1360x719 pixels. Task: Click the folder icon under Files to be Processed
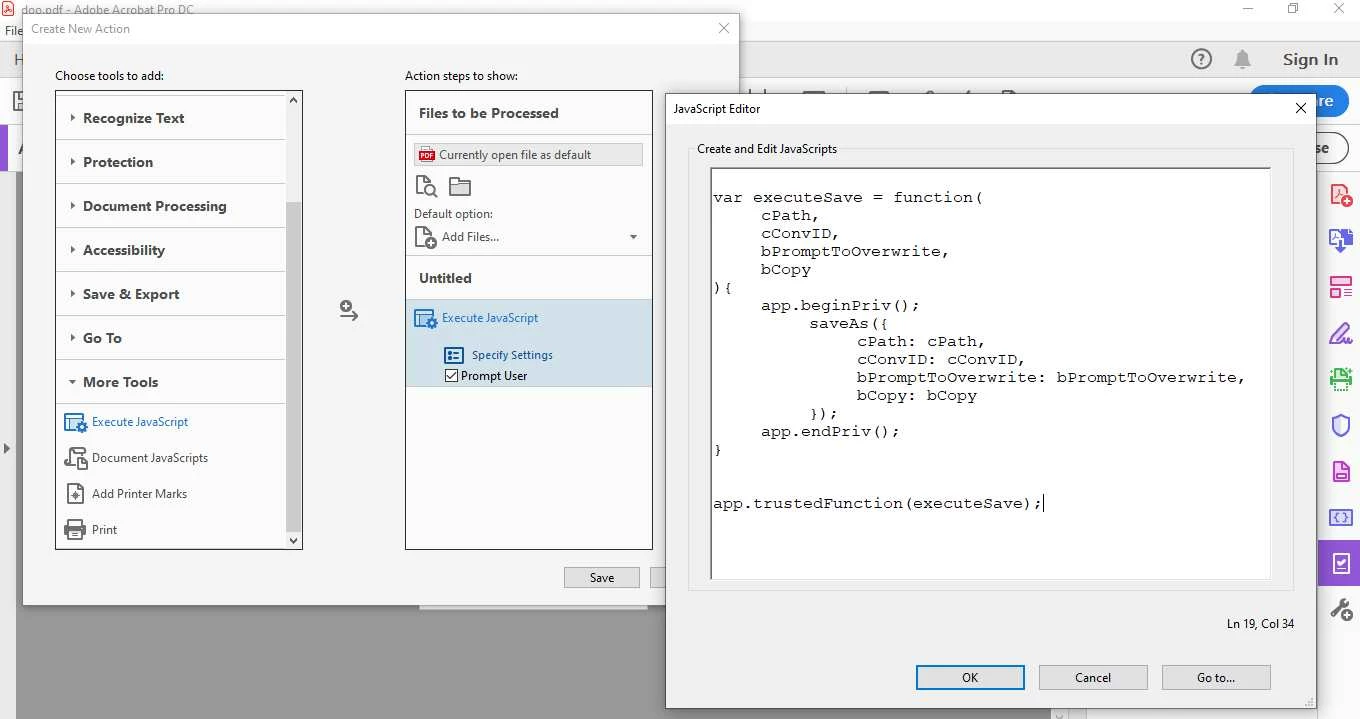pyautogui.click(x=460, y=186)
